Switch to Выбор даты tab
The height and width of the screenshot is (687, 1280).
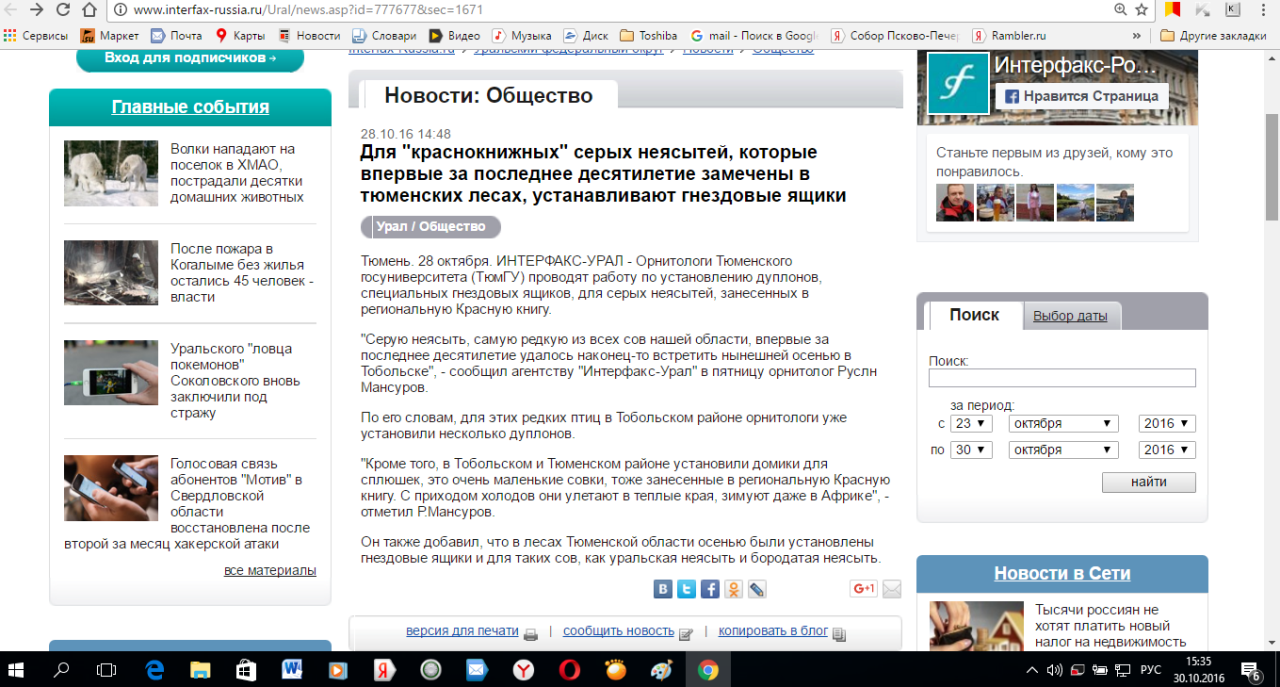pyautogui.click(x=1070, y=316)
